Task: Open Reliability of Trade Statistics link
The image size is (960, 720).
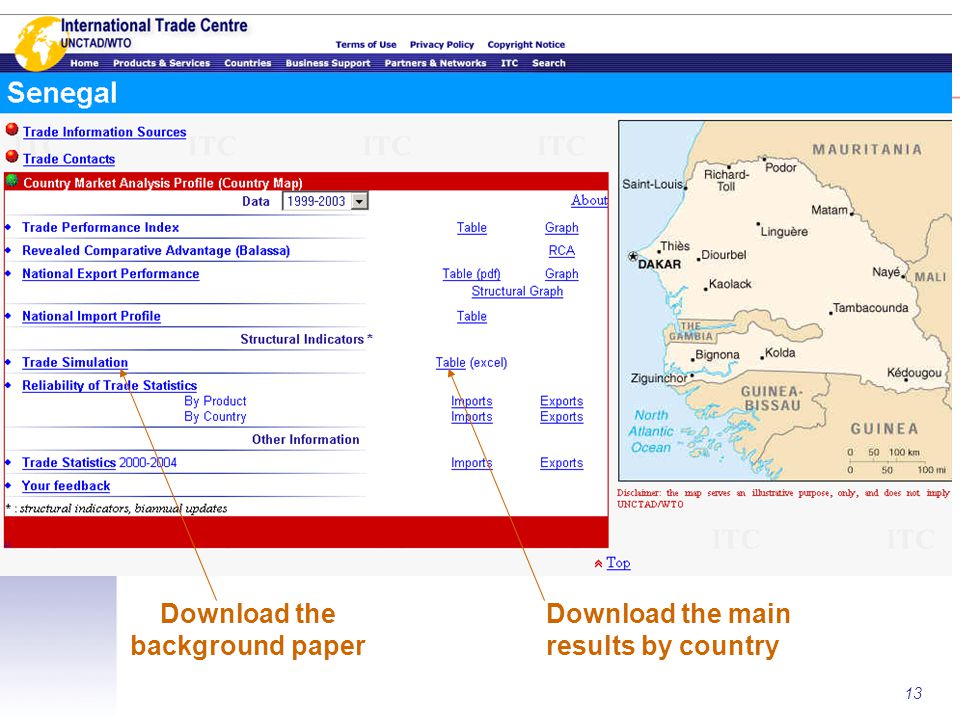Action: [110, 386]
